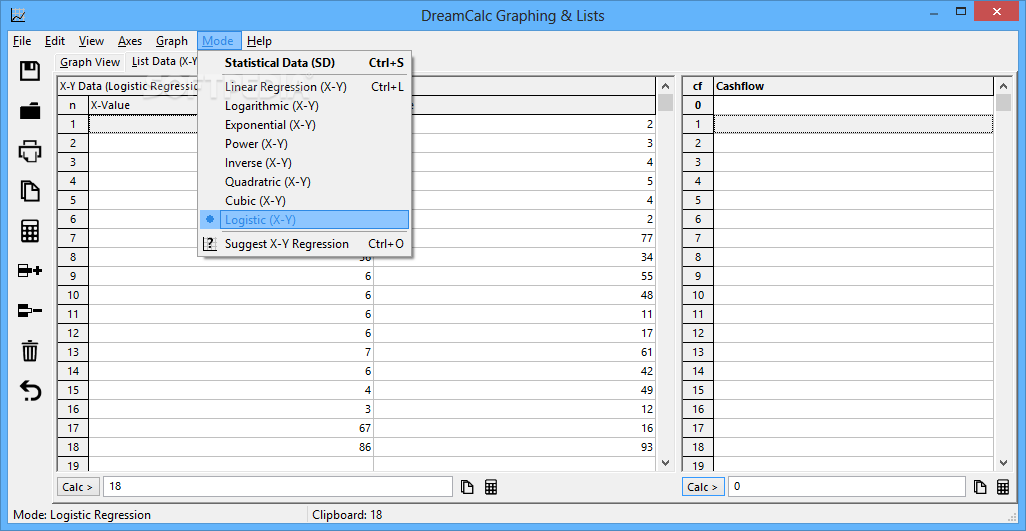Click calculator icon beside Cashflow Calc field
Viewport: 1026px width, 531px height.
click(x=1002, y=487)
